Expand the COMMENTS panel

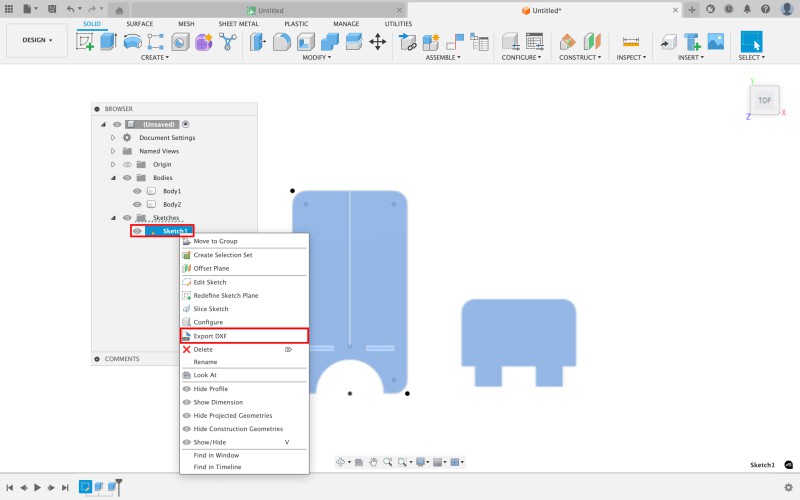(97, 359)
